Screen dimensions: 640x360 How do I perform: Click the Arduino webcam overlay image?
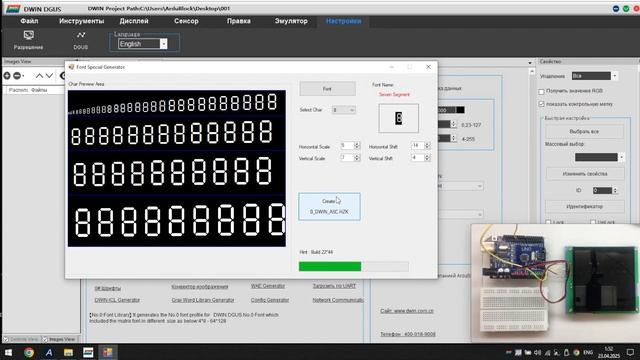[556, 283]
